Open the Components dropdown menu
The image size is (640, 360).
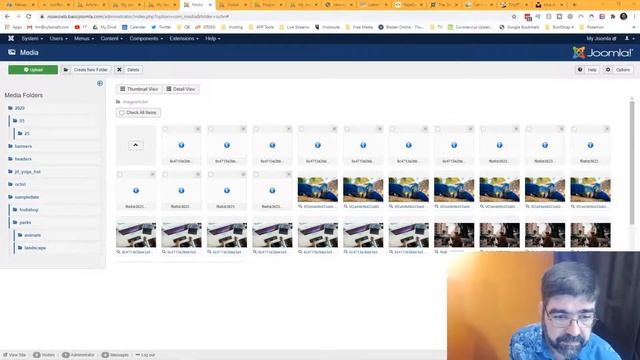point(146,38)
